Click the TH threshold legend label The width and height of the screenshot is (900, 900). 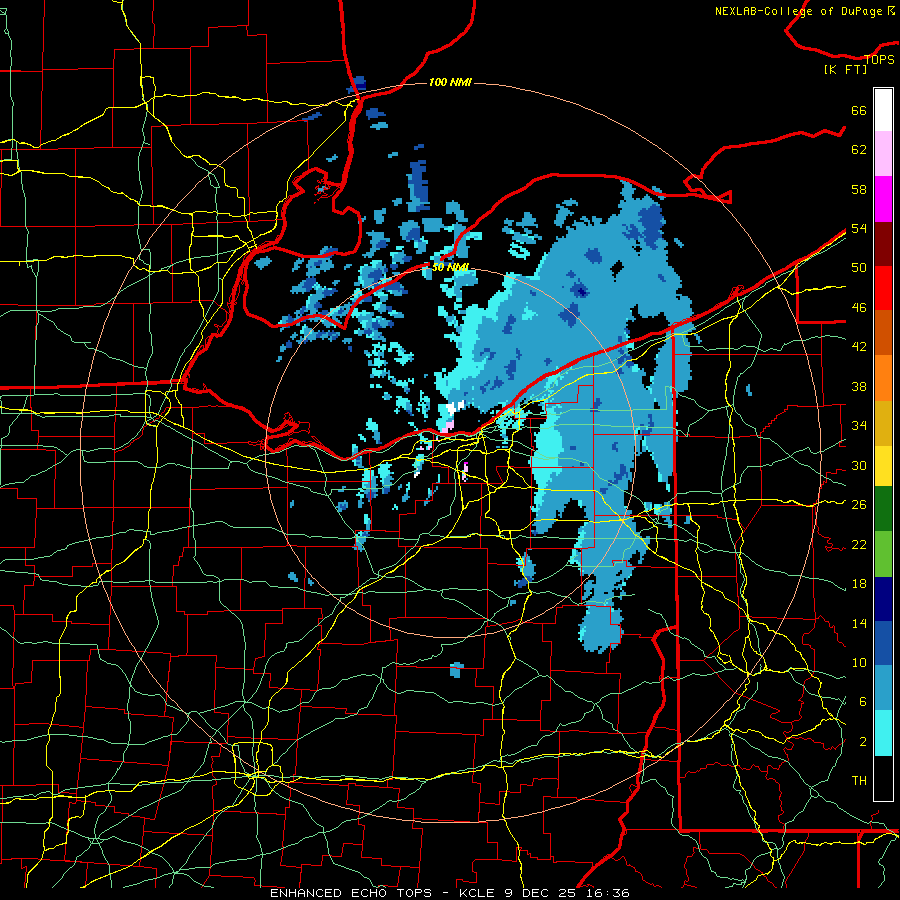(859, 780)
